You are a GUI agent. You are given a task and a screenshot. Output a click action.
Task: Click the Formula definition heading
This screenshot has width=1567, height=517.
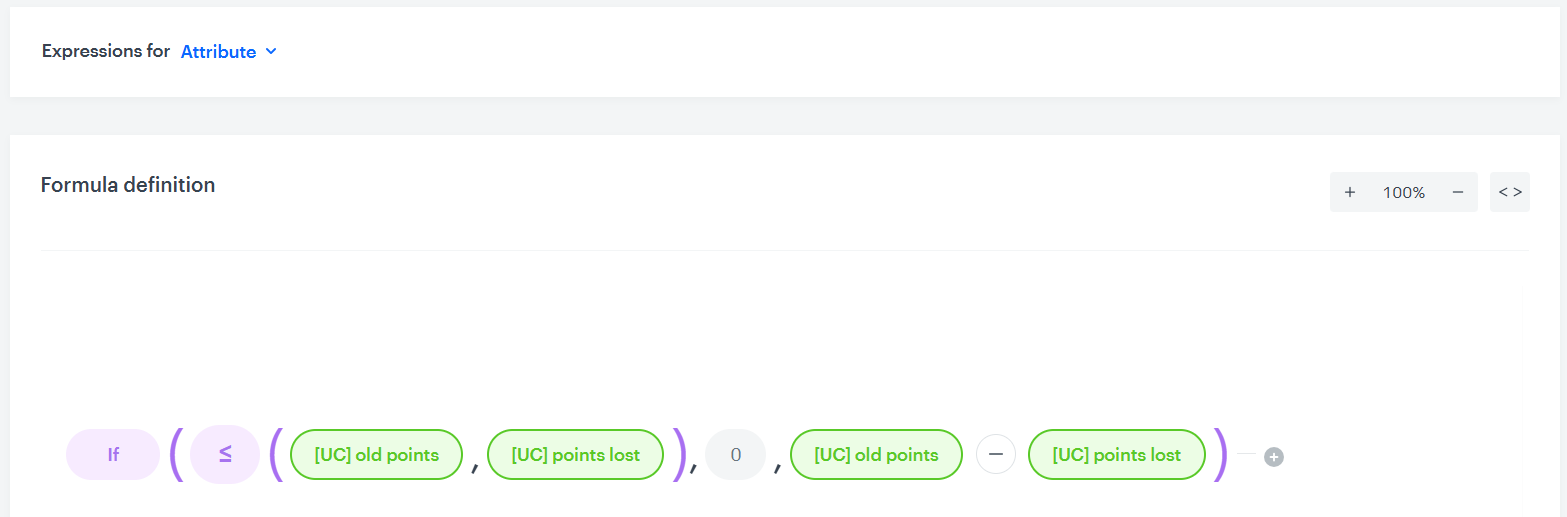(128, 185)
